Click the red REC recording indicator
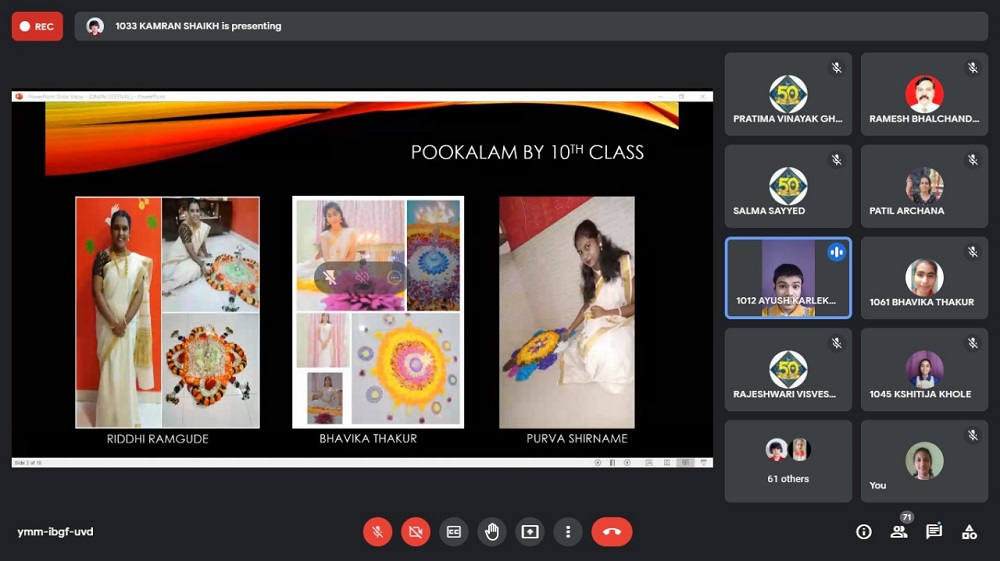This screenshot has height=561, width=1000. pos(37,26)
